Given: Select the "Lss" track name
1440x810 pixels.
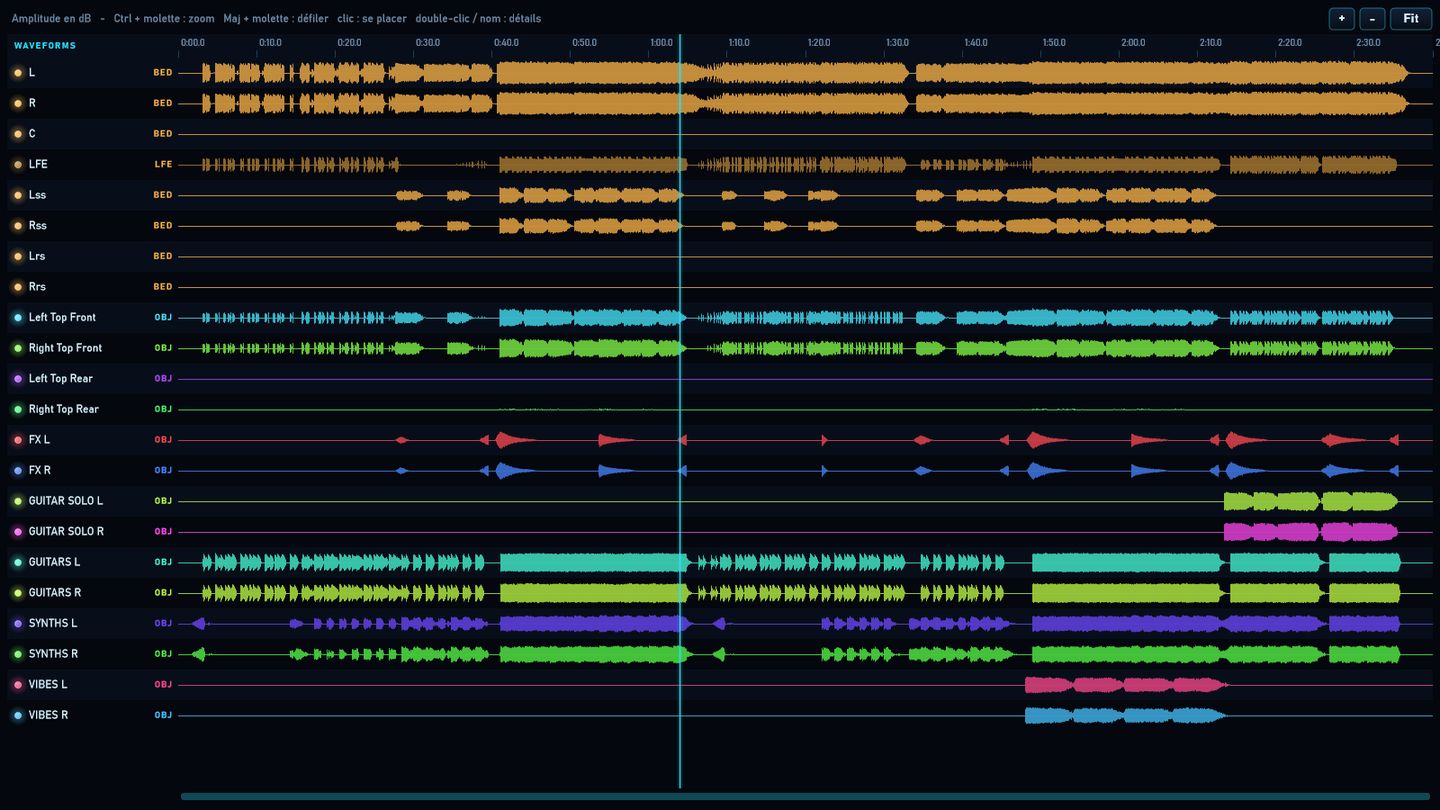Looking at the screenshot, I should 37,195.
